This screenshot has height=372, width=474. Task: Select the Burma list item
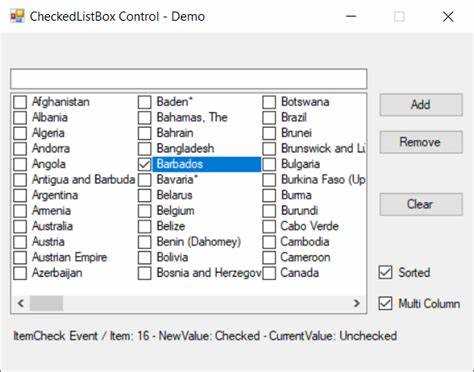coord(296,195)
